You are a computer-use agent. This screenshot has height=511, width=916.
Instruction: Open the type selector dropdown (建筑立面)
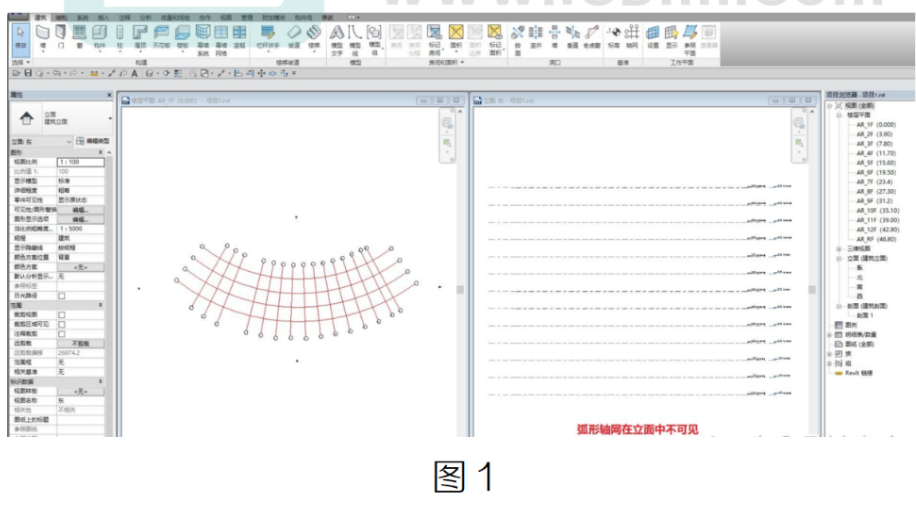(x=110, y=119)
